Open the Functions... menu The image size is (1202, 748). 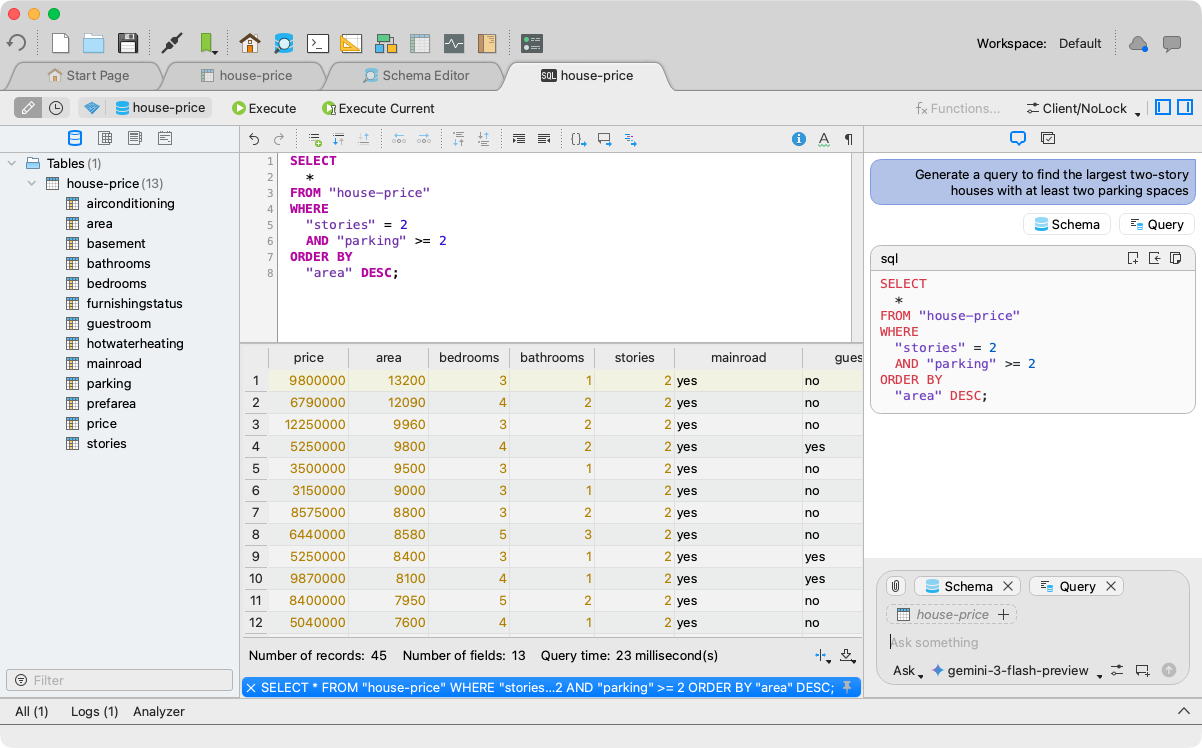(957, 108)
